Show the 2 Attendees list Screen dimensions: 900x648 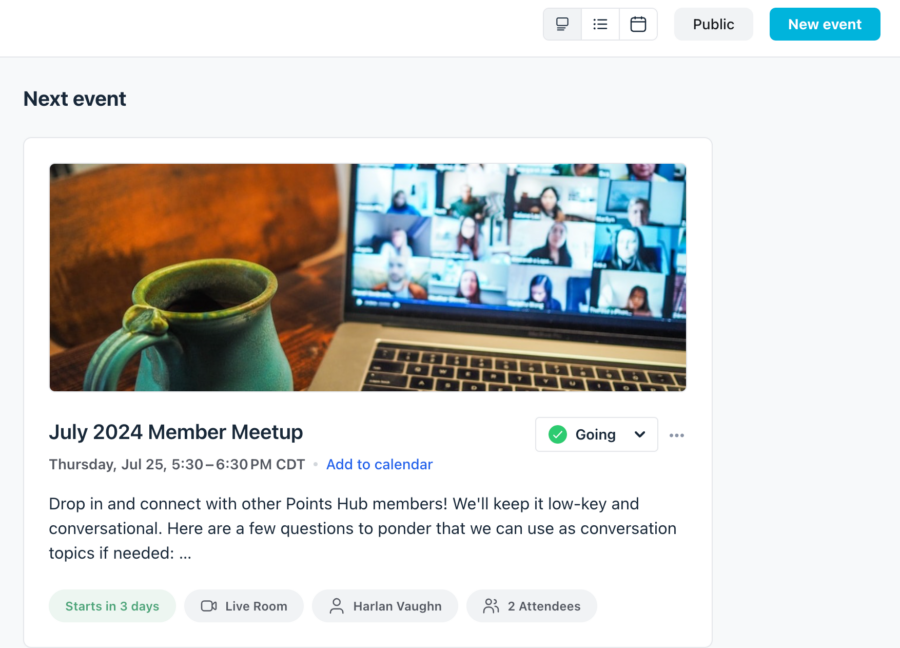532,606
